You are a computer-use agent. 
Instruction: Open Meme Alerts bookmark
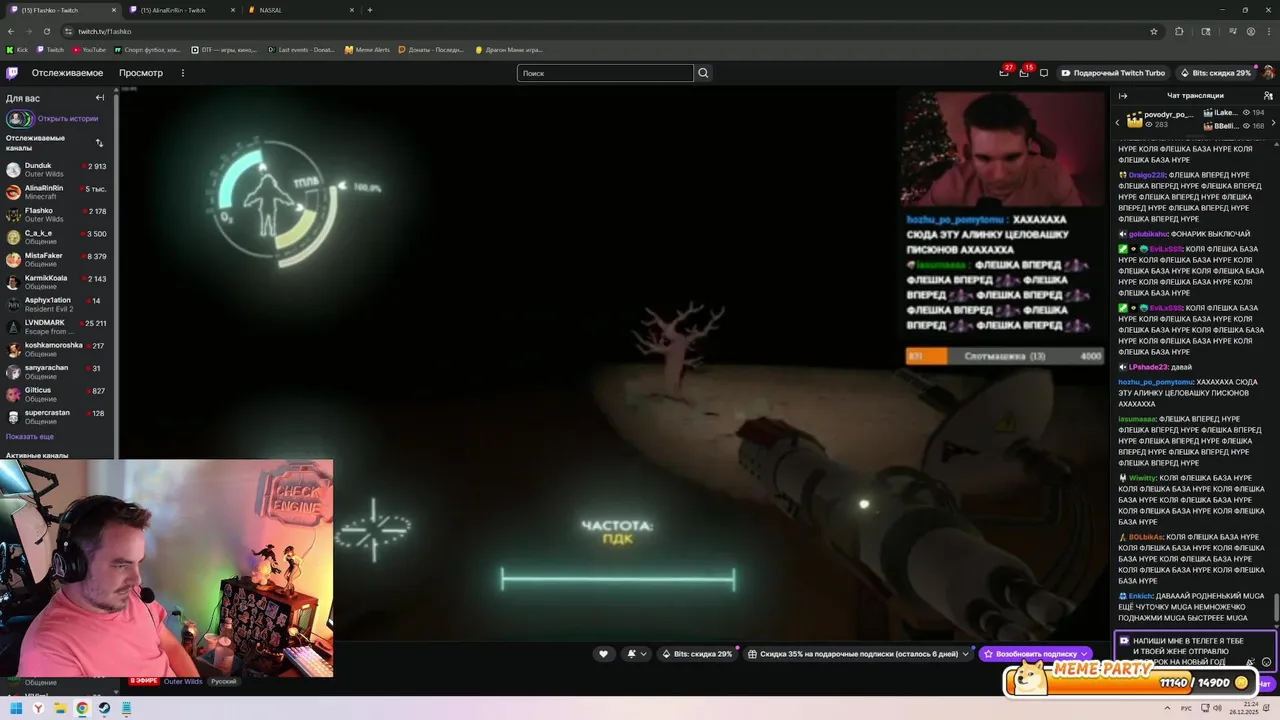367,49
